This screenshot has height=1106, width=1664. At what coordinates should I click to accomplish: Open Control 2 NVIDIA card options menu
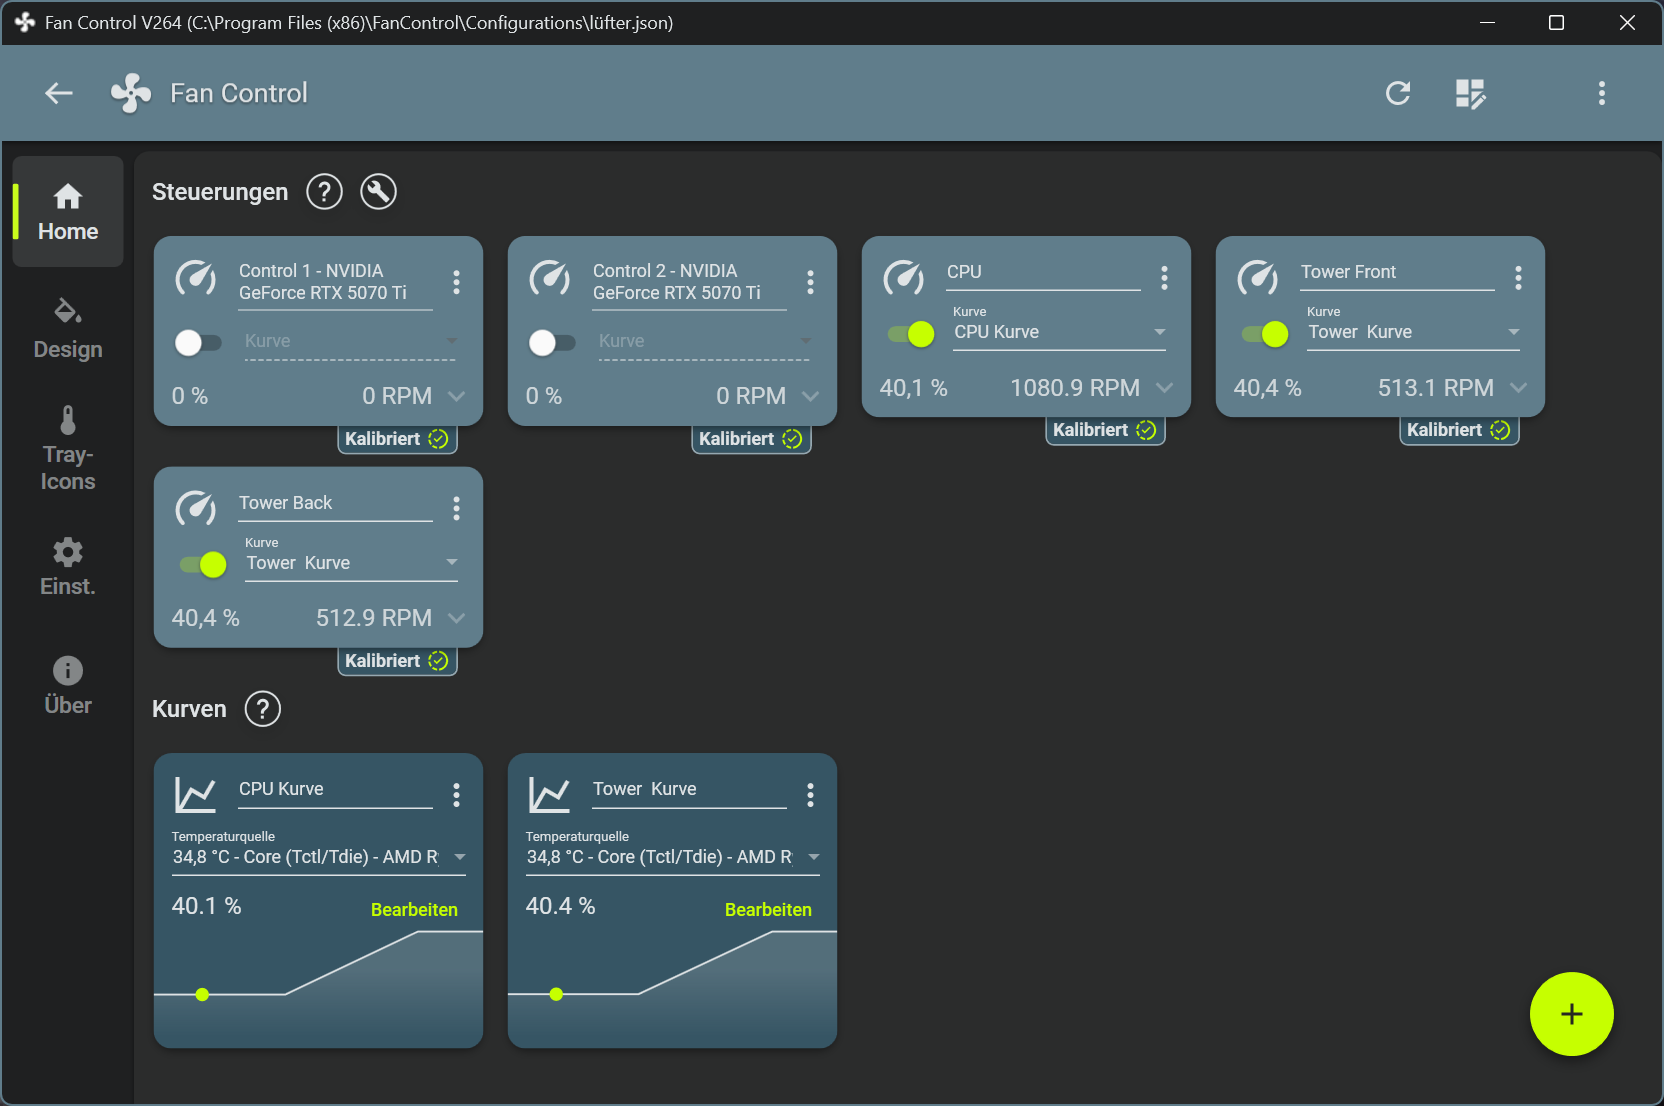pos(811,282)
